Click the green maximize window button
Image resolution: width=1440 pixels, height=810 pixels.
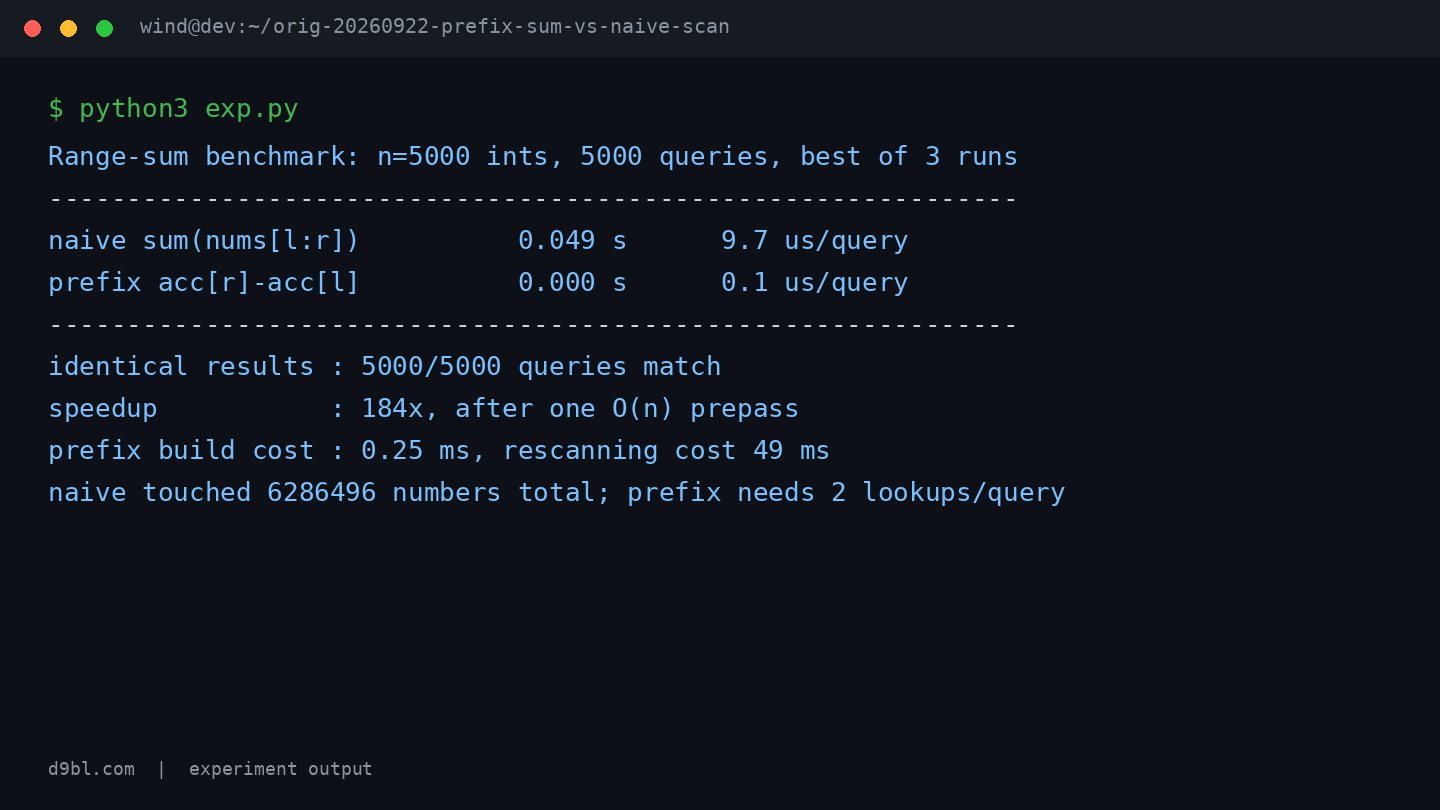click(x=104, y=28)
